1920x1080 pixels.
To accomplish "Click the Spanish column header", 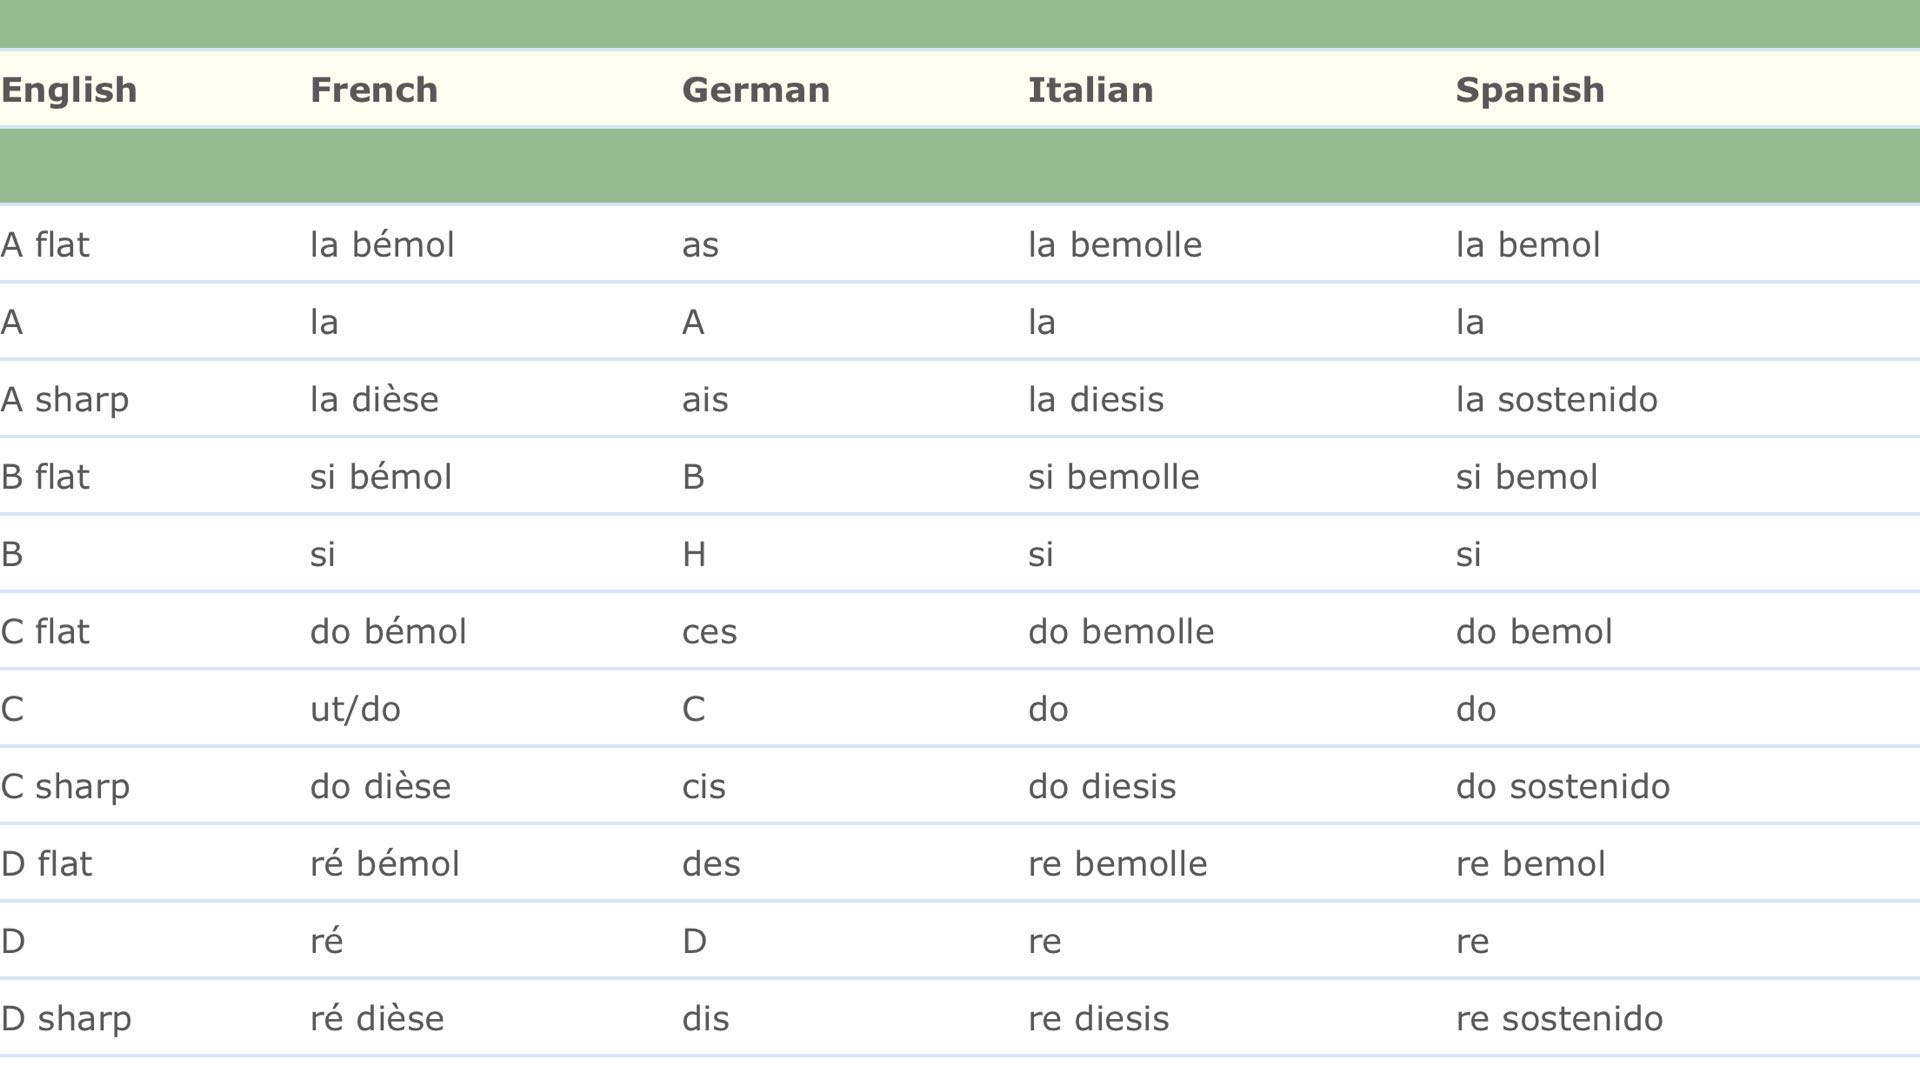I will tap(1530, 90).
